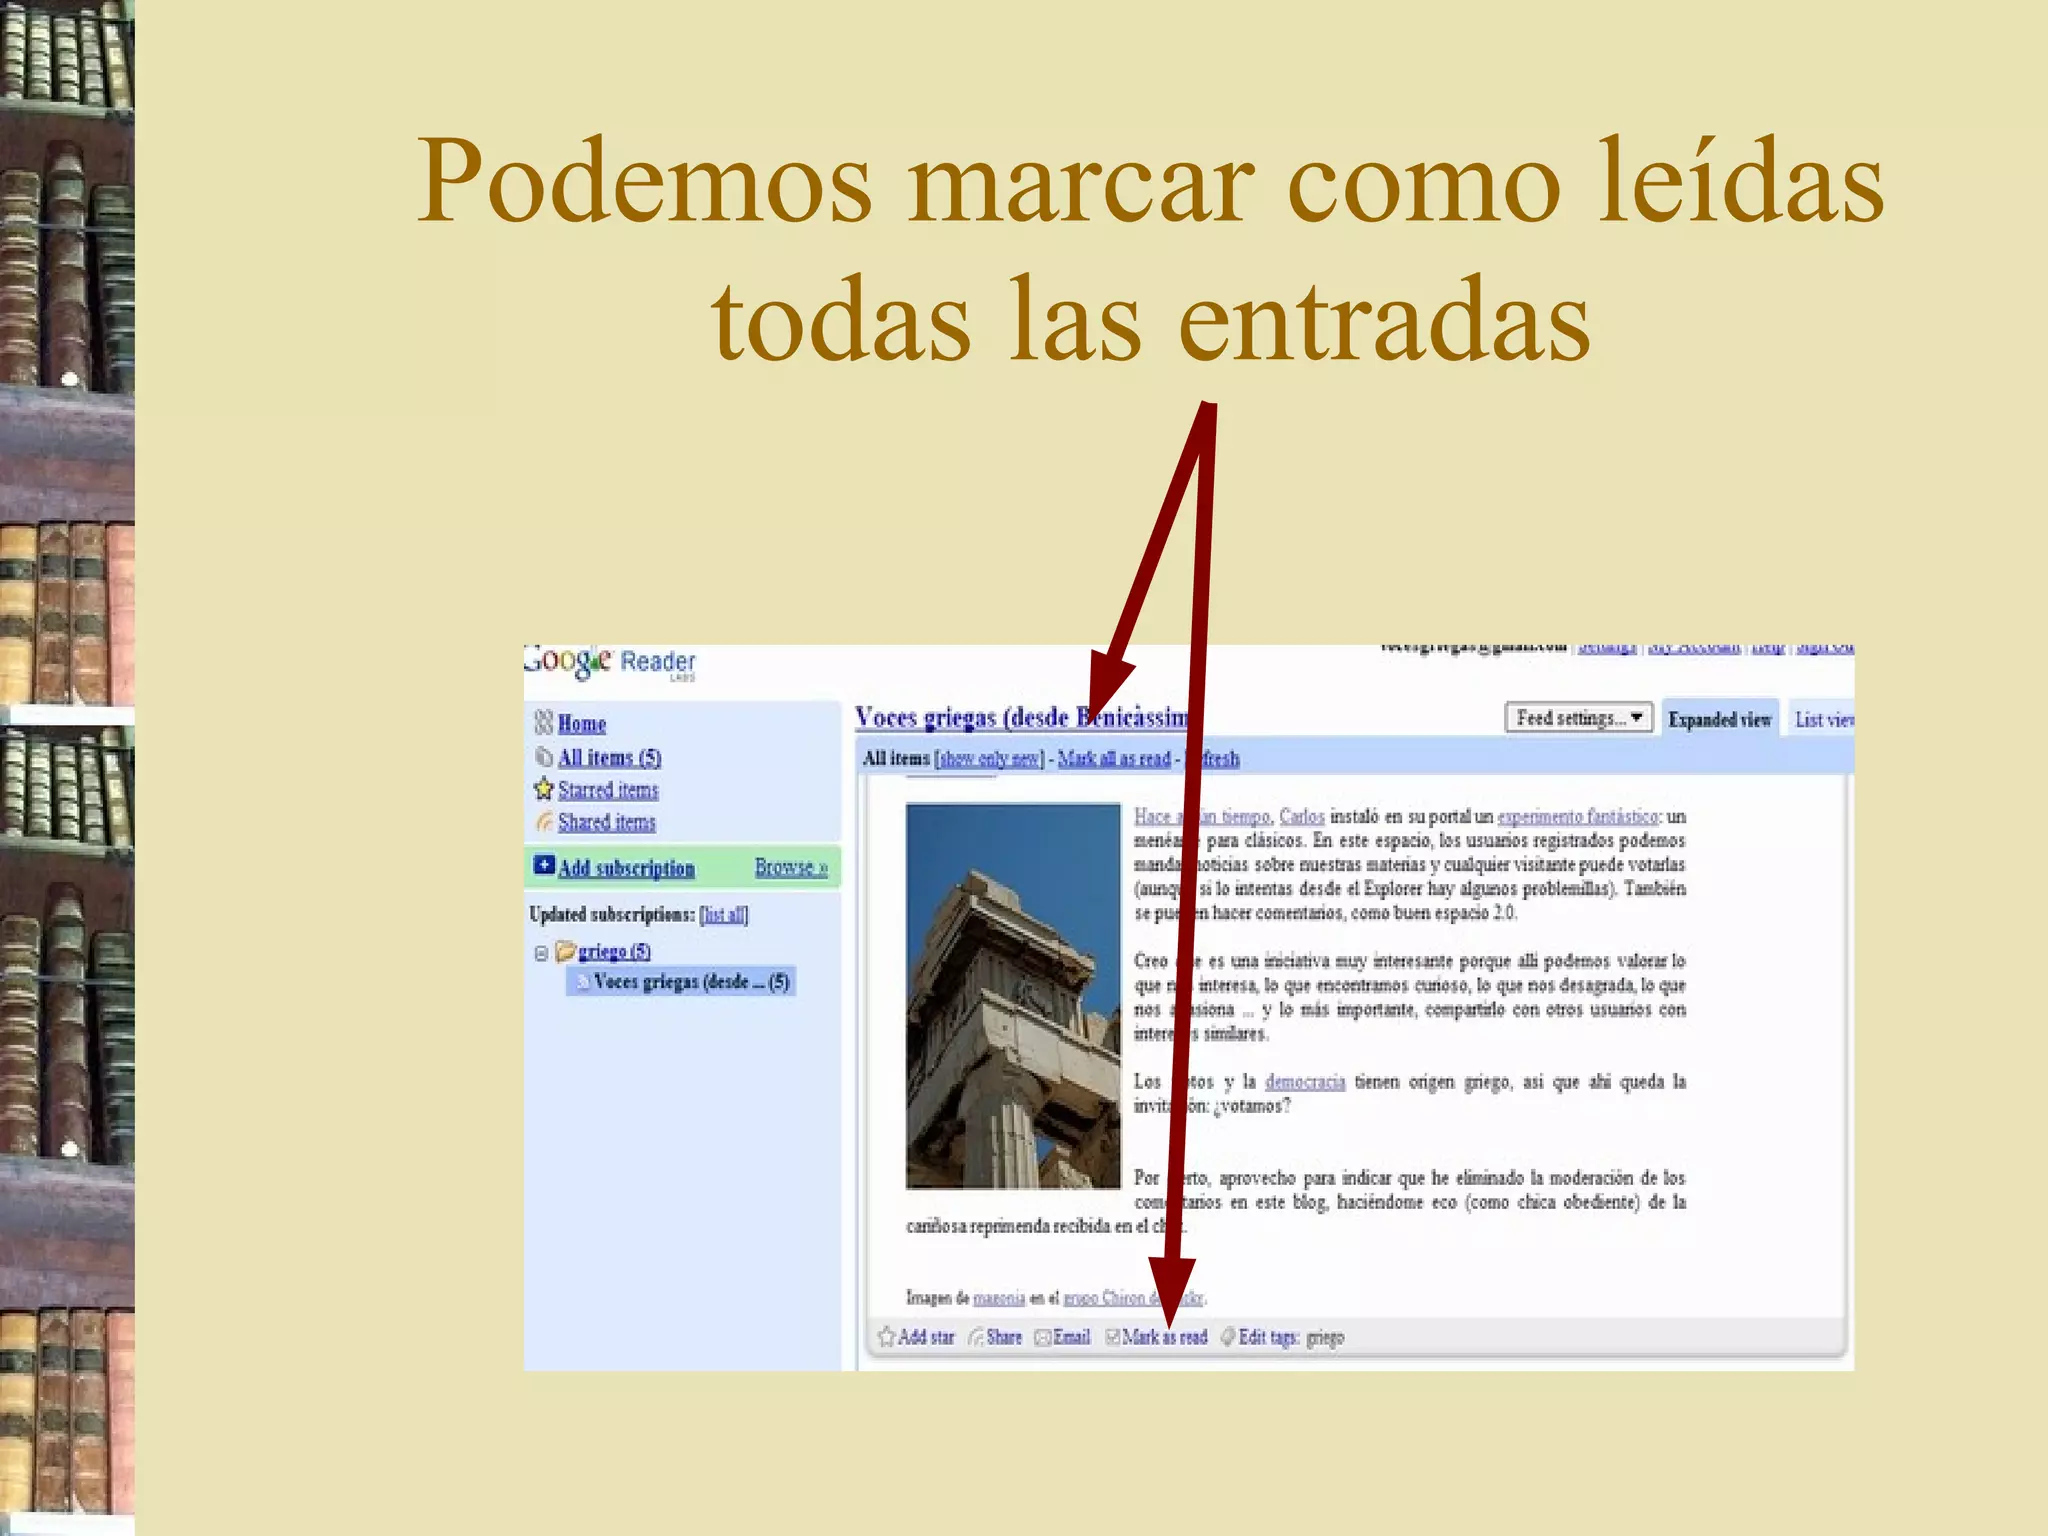Click the show only new link

[990, 758]
